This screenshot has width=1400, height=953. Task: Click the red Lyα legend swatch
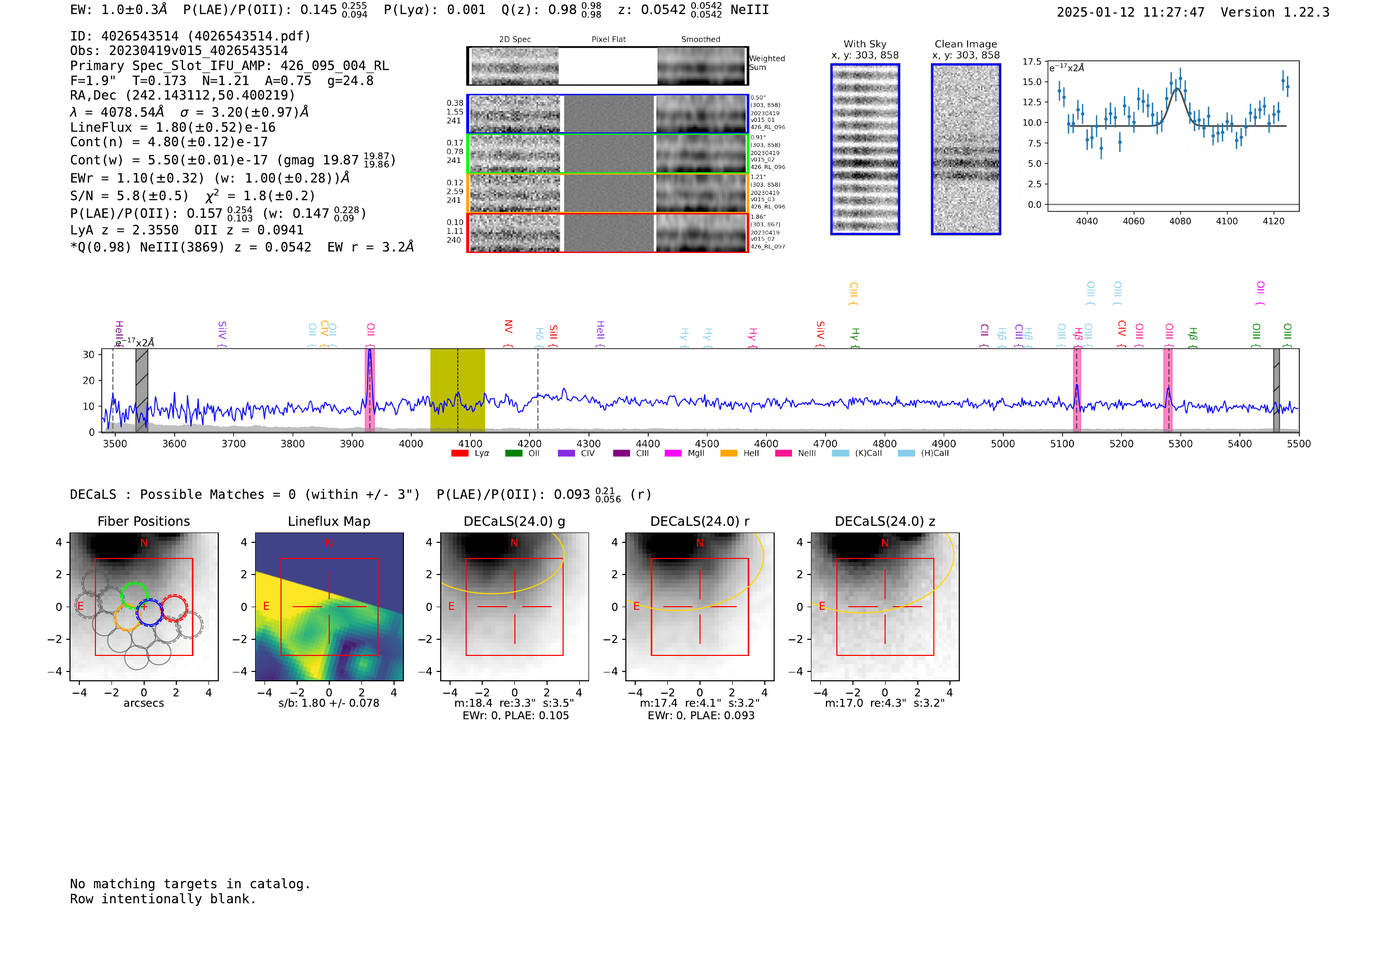click(x=460, y=453)
